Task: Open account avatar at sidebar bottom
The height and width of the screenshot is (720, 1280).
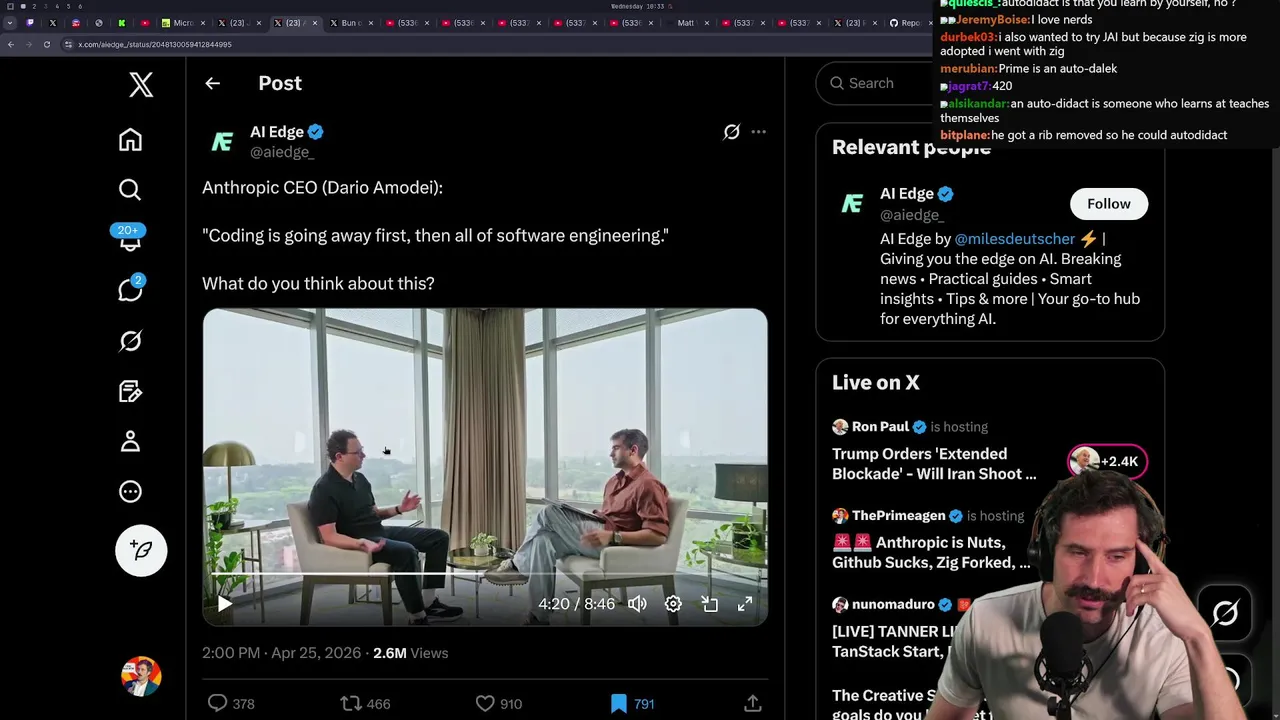Action: click(x=141, y=676)
